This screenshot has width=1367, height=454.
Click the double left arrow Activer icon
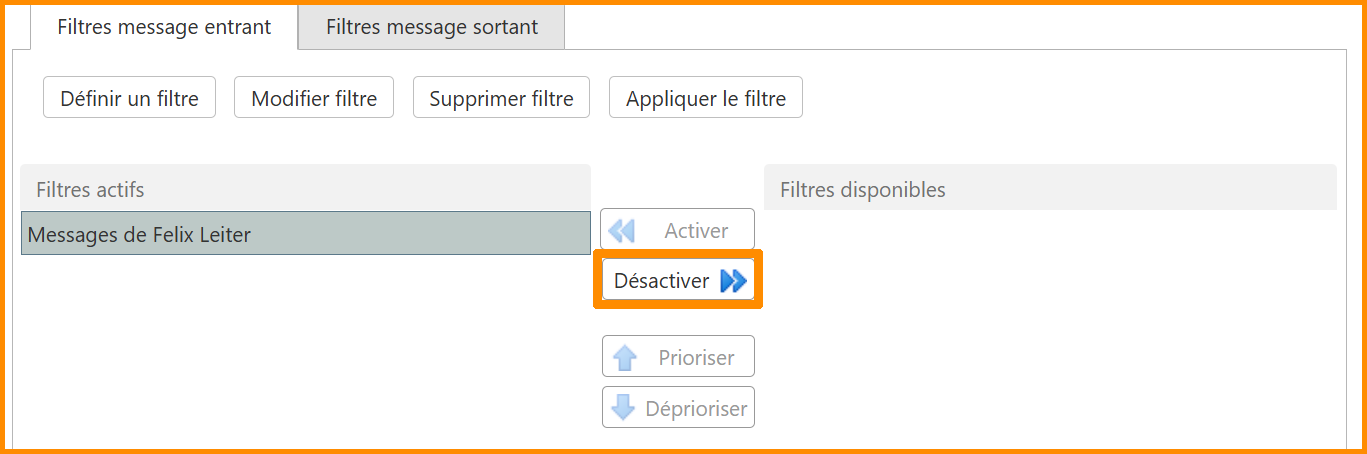[621, 231]
